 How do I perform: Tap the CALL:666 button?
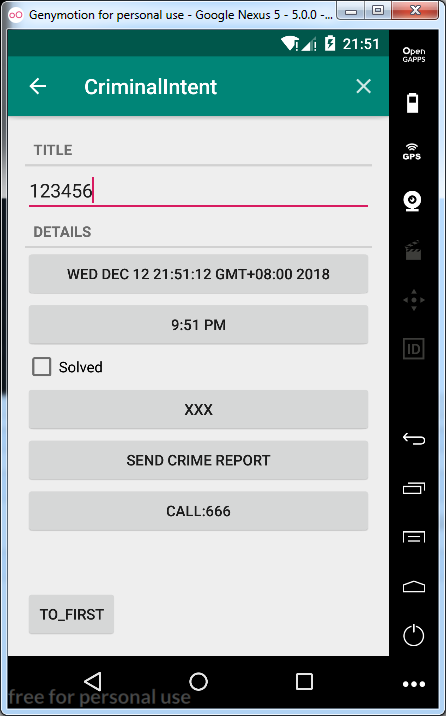(x=199, y=511)
